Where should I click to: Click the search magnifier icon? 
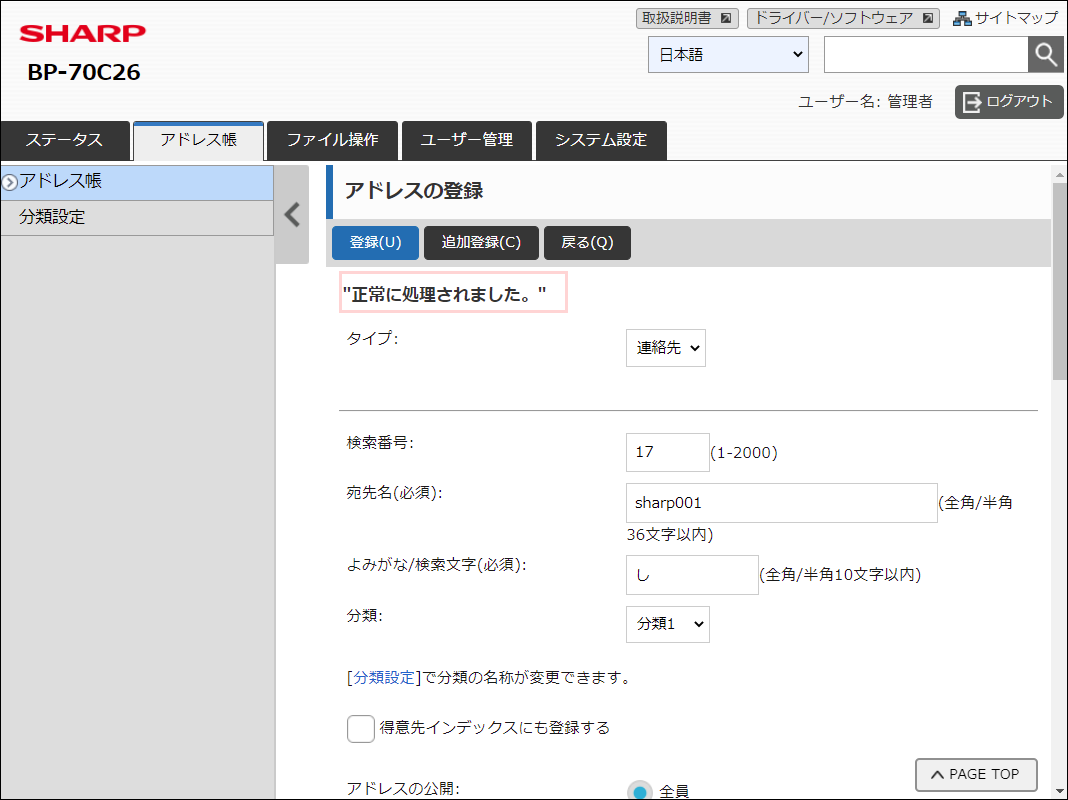1045,55
